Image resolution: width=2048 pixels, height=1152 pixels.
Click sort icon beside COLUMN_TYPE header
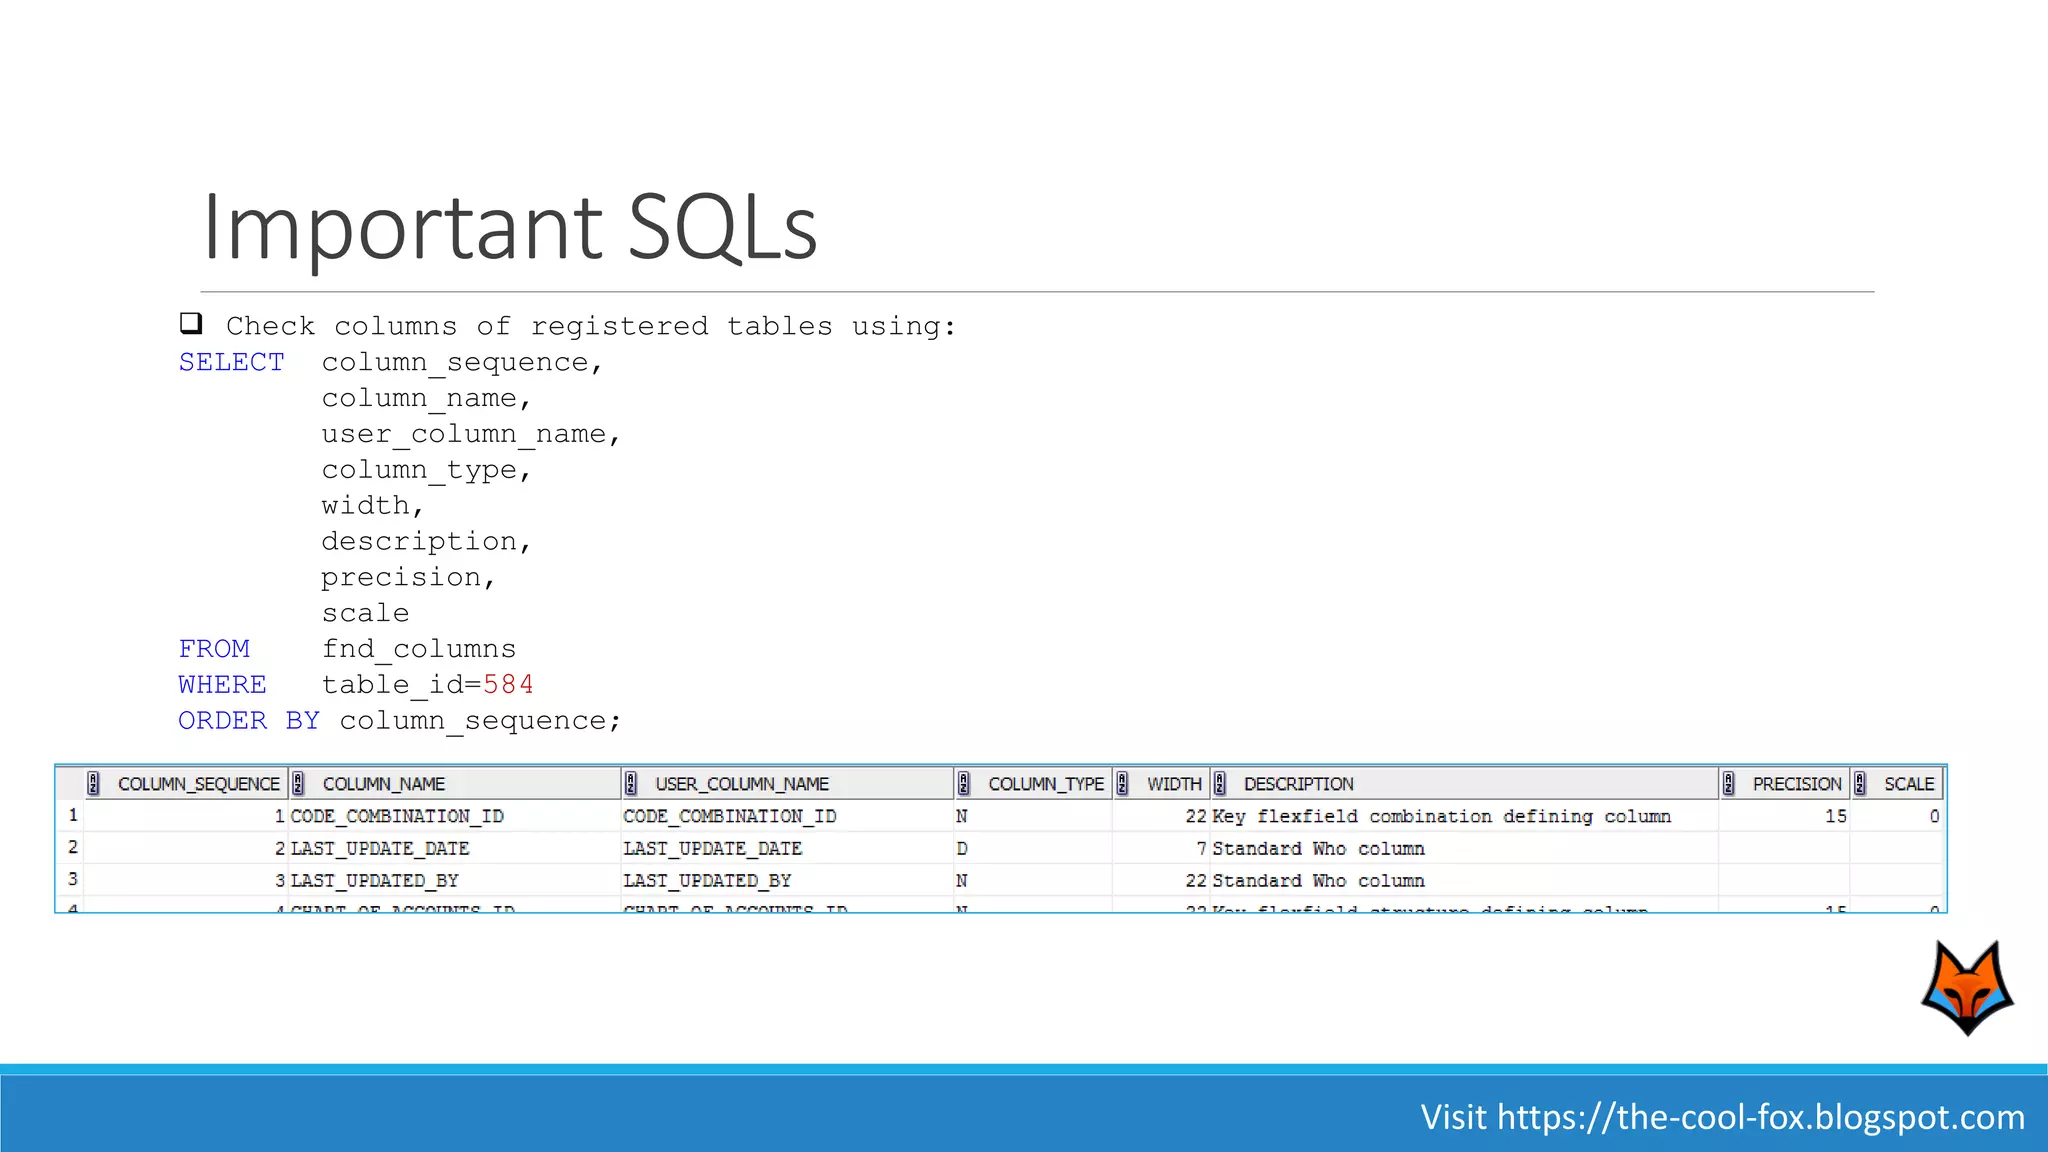pyautogui.click(x=963, y=783)
